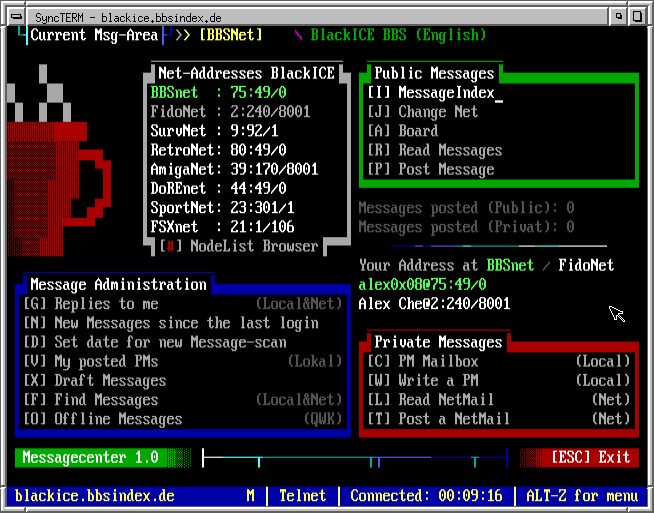
Task: Choose [P] Post Message
Action: pyautogui.click(x=431, y=169)
